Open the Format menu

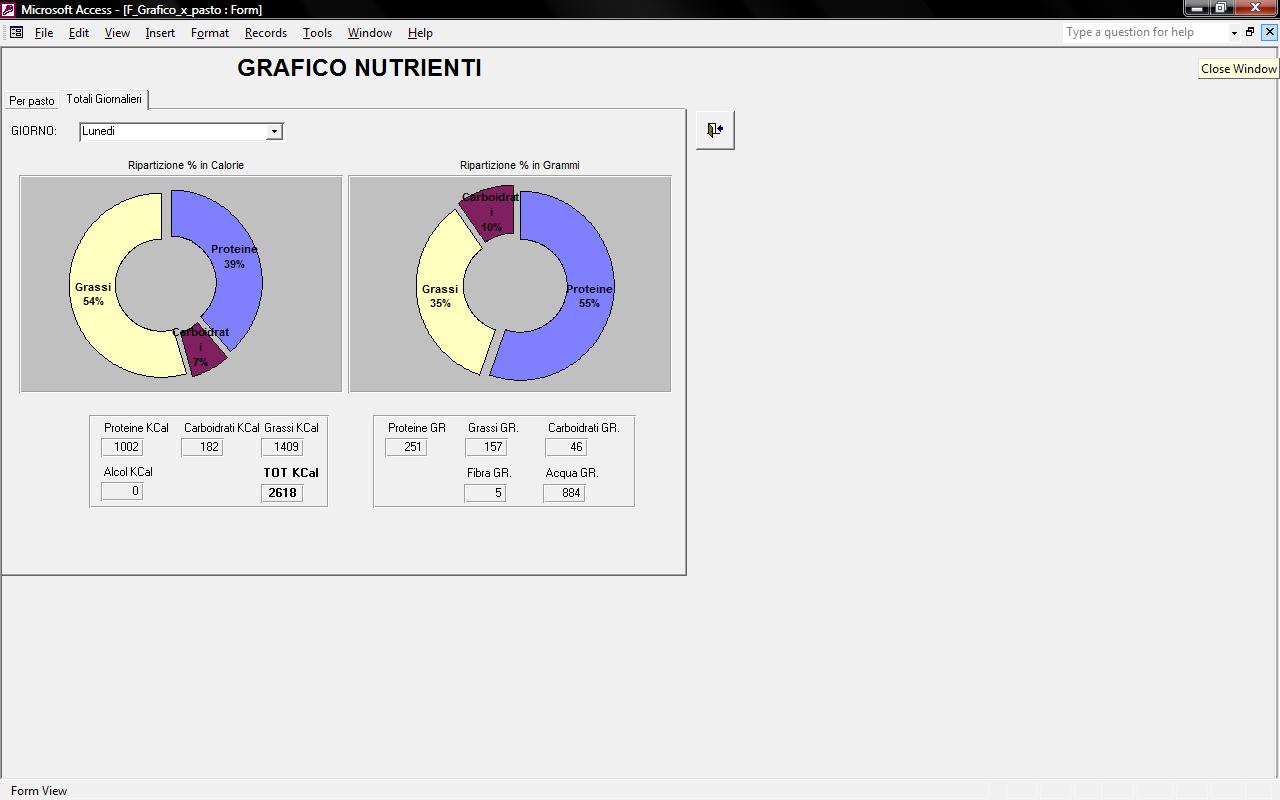pyautogui.click(x=209, y=32)
